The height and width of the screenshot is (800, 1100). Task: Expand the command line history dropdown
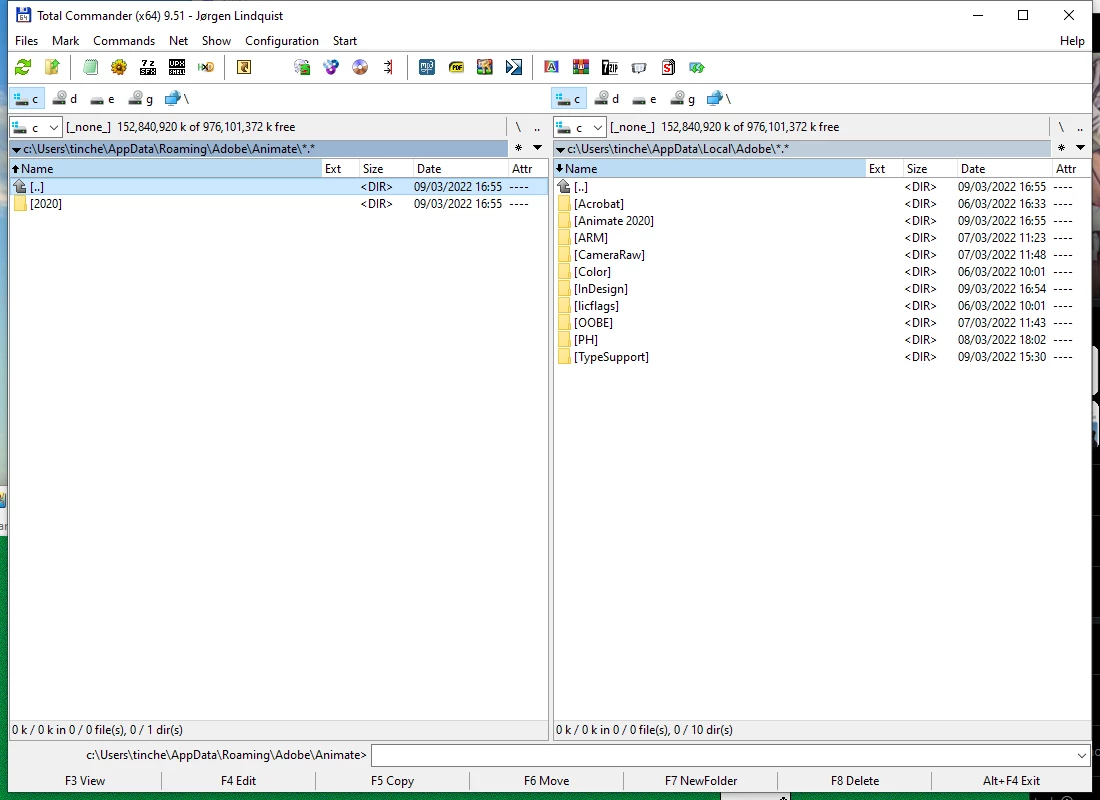tap(1081, 755)
